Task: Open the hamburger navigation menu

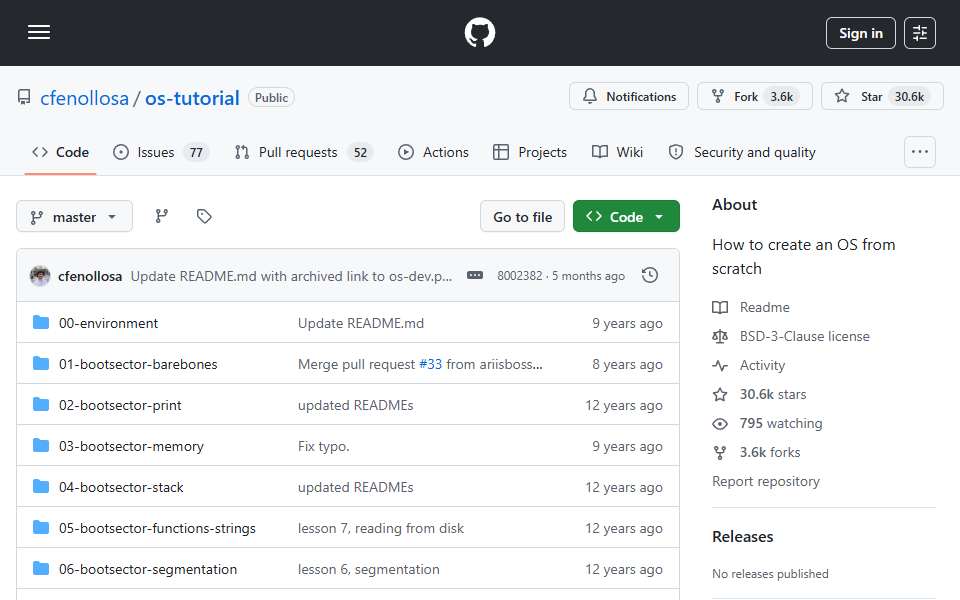Action: (x=39, y=32)
